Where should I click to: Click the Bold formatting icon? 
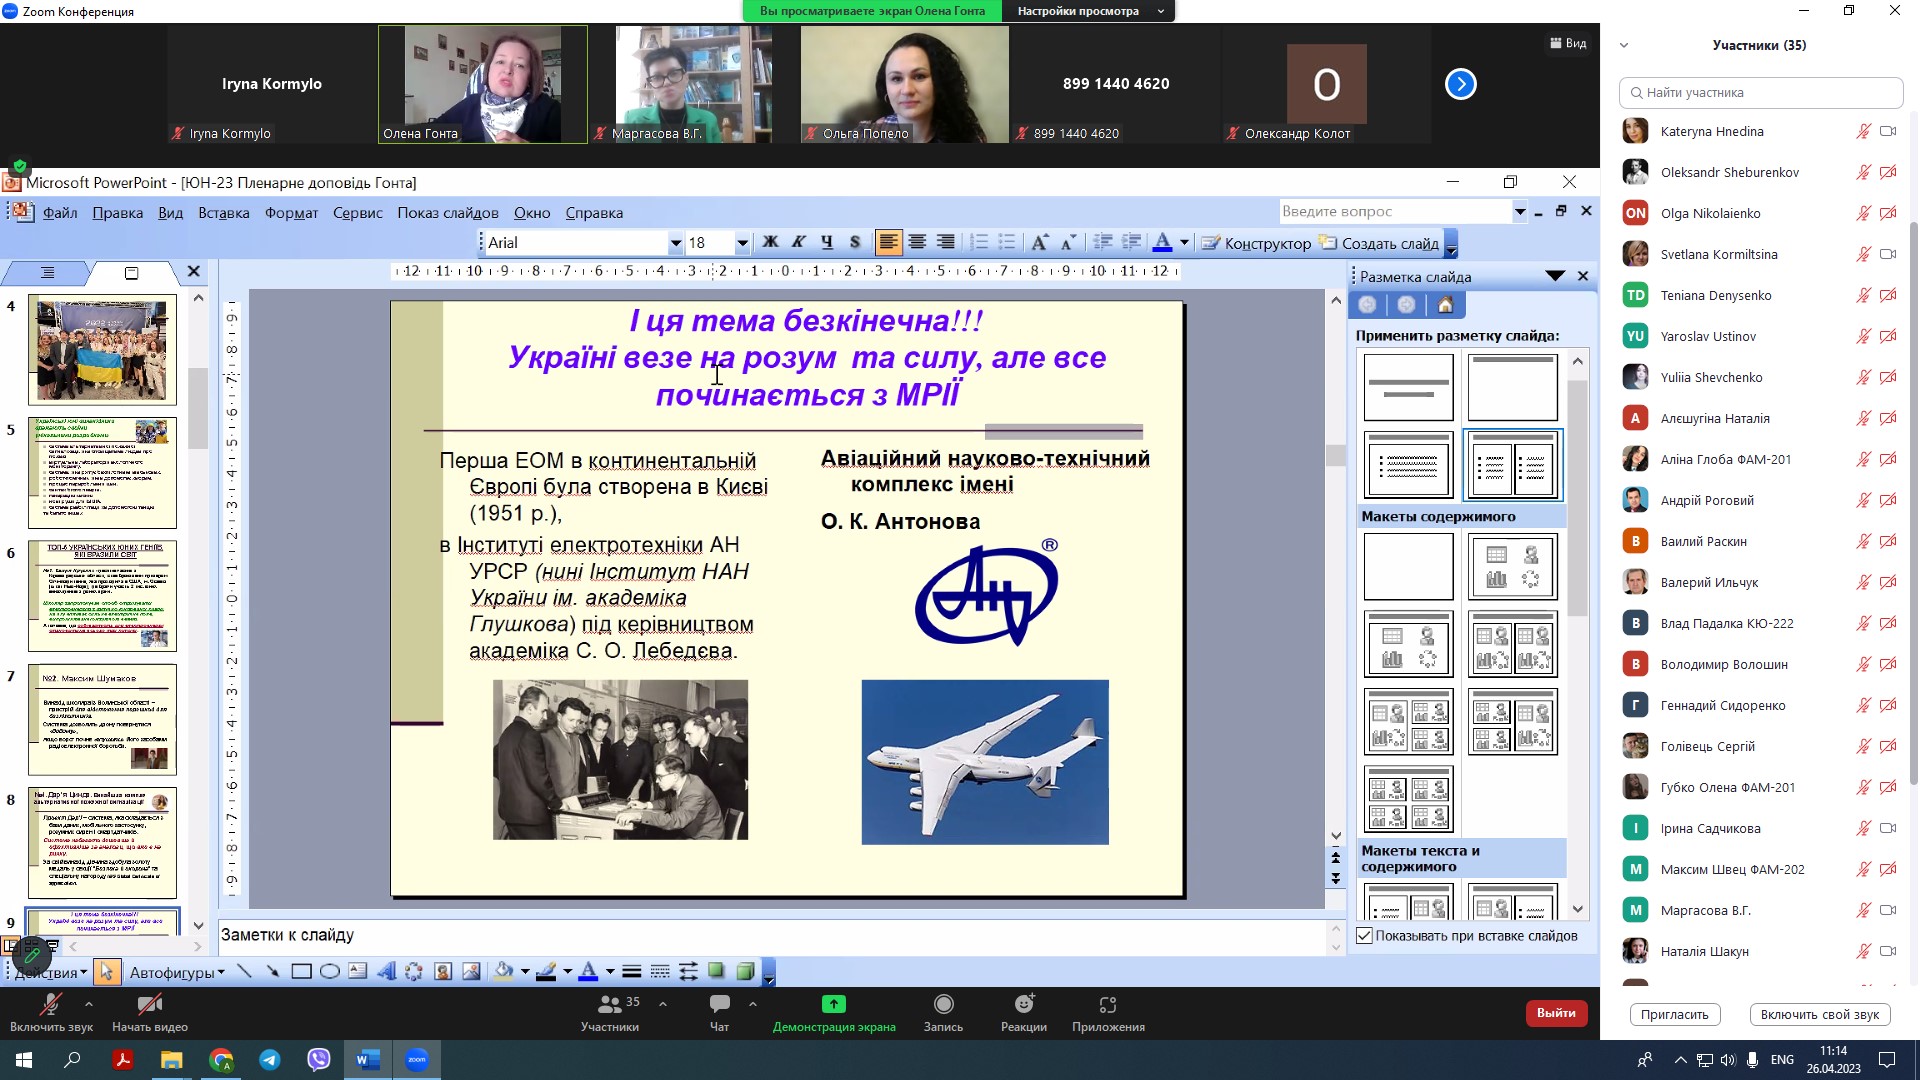(x=770, y=243)
